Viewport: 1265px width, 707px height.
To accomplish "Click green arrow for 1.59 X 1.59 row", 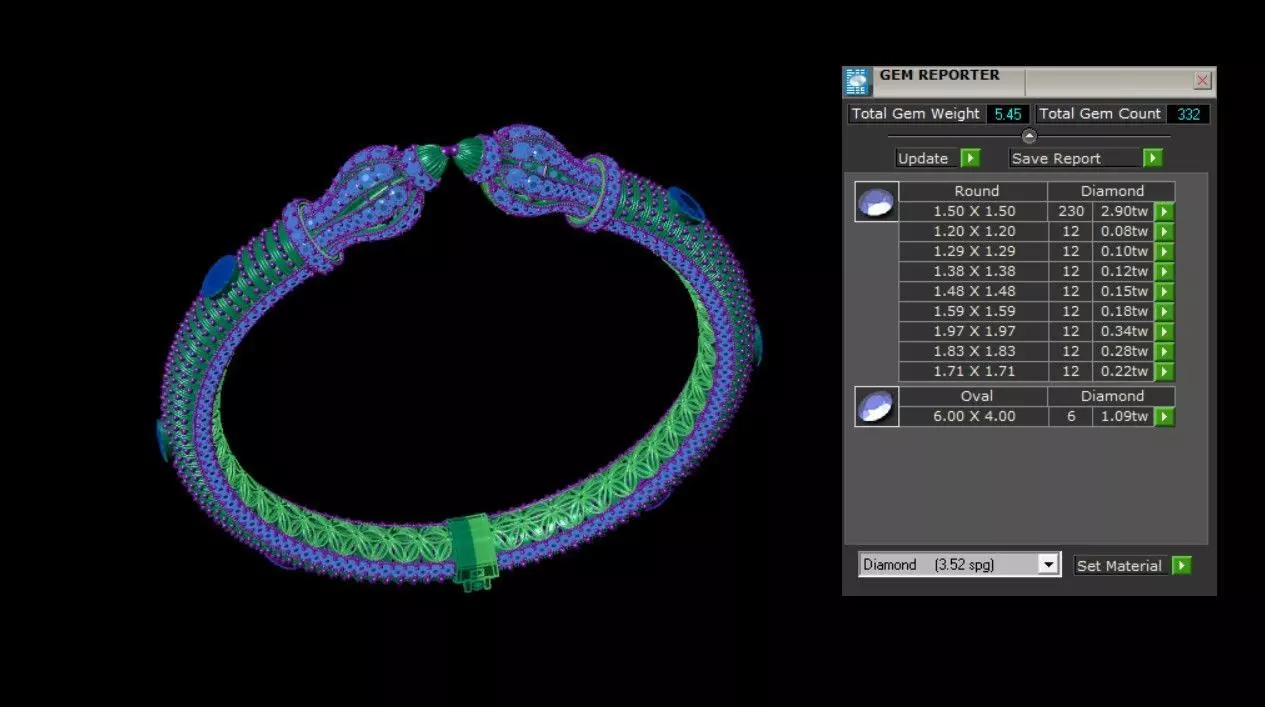I will (x=1164, y=312).
